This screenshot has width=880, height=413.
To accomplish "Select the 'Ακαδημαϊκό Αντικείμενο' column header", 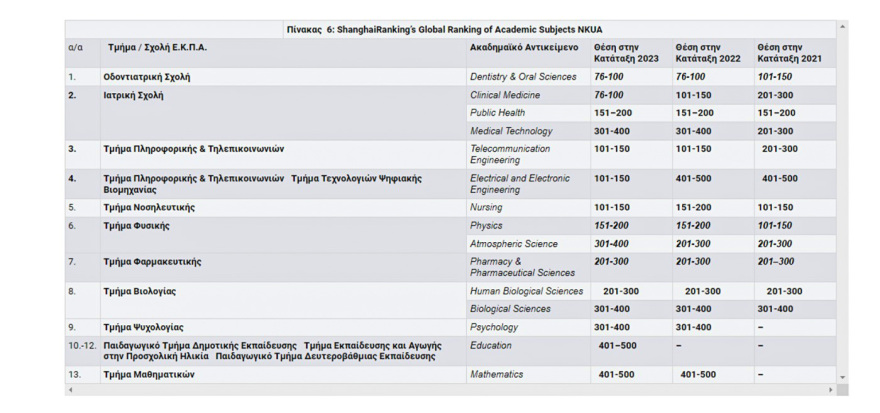I will click(x=524, y=47).
